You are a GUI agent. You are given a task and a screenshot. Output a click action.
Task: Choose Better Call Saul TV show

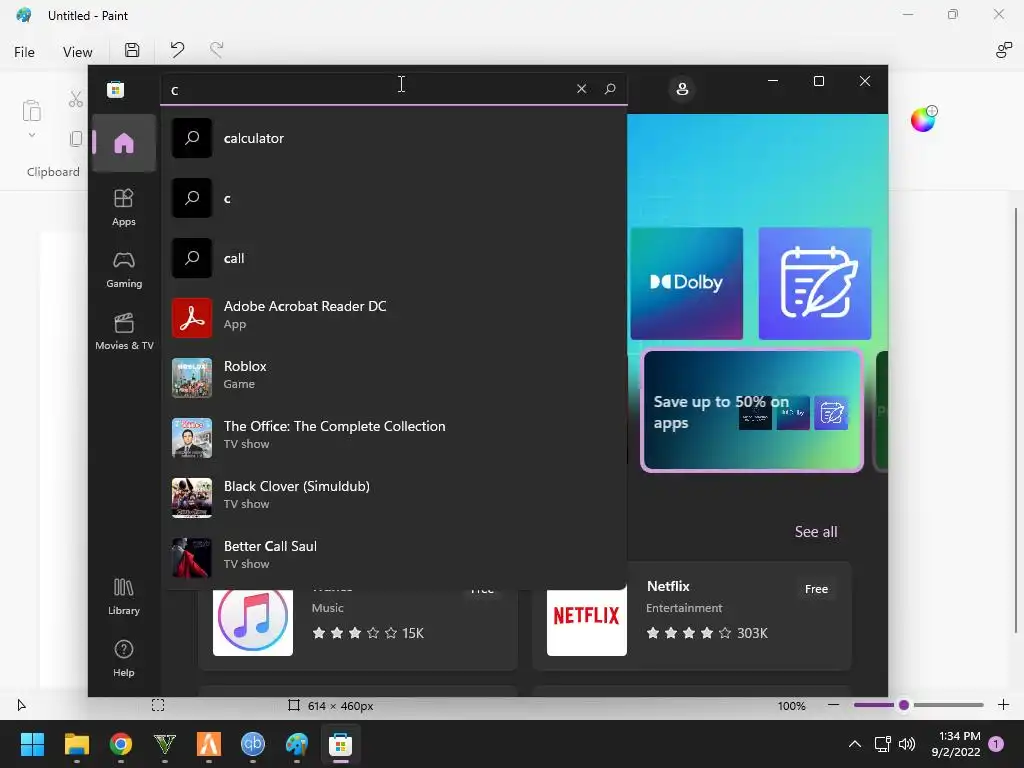tap(394, 558)
